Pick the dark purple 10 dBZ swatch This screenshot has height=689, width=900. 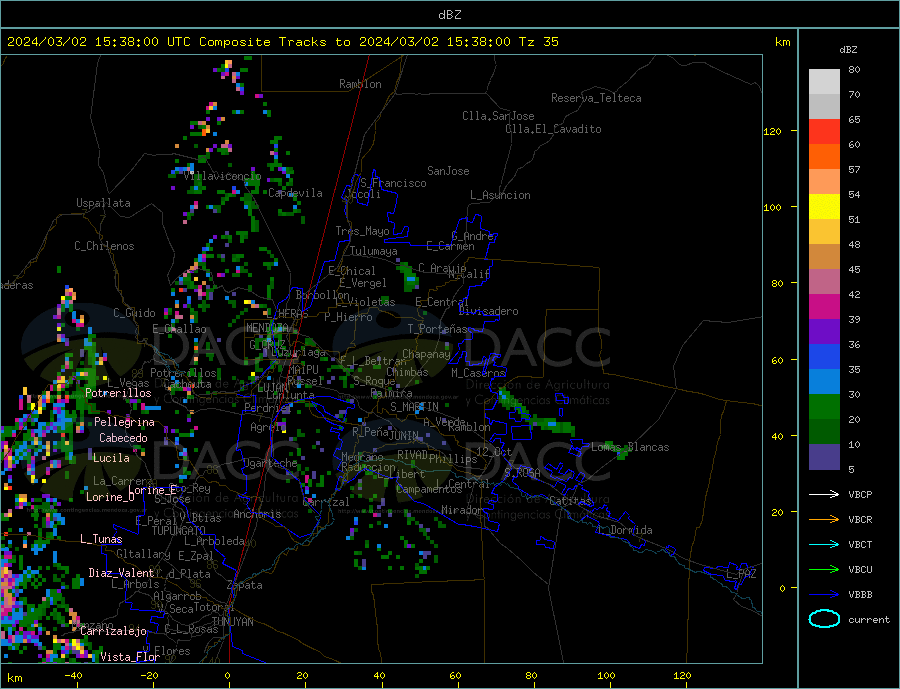pyautogui.click(x=824, y=457)
